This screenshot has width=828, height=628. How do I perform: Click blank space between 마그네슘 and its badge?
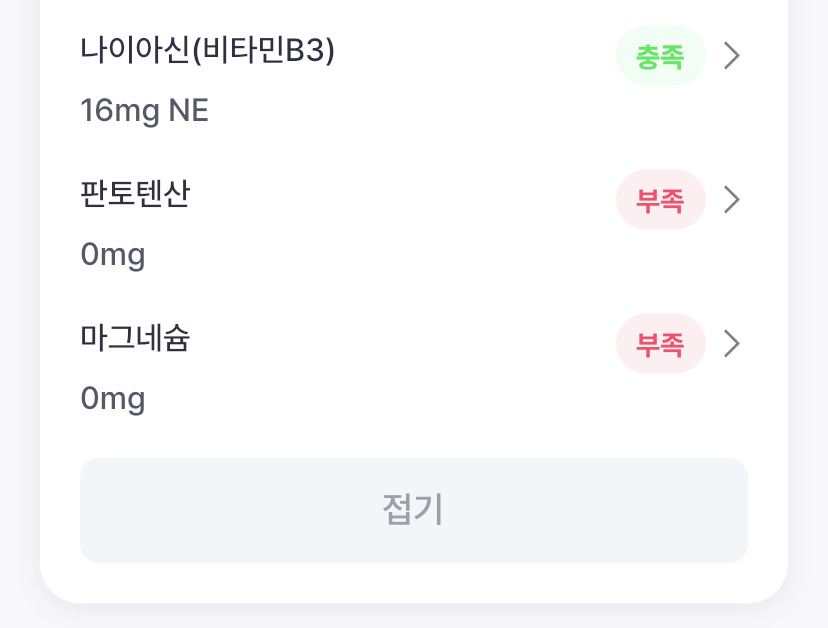coord(400,341)
